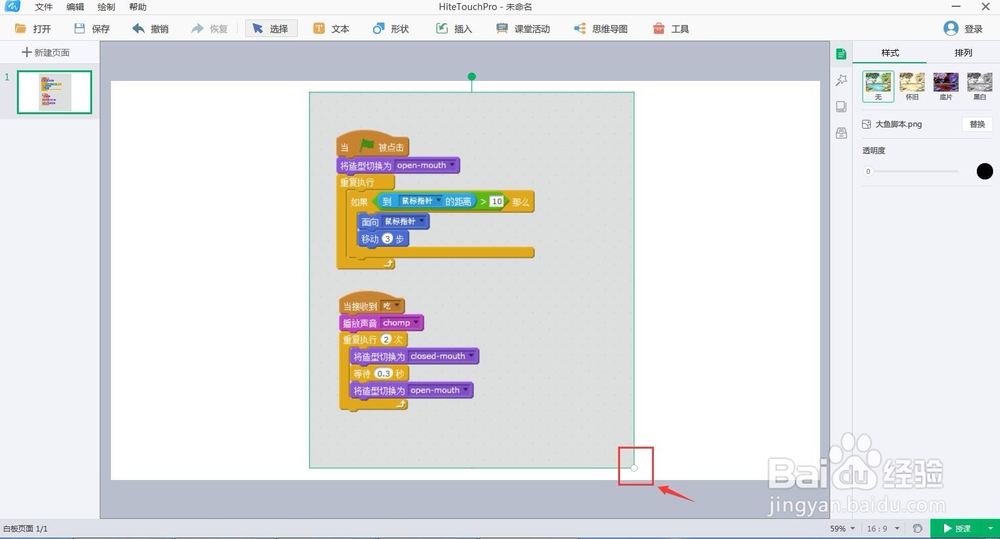The image size is (1000, 539).
Task: Choose the 文本 text tool
Action: coord(332,29)
